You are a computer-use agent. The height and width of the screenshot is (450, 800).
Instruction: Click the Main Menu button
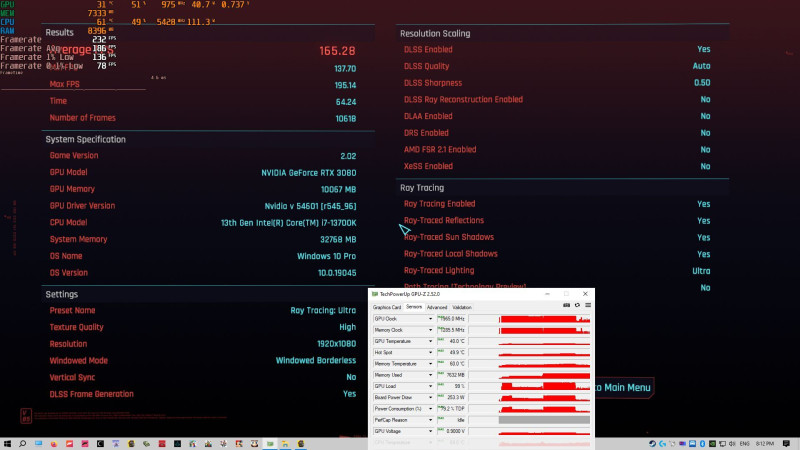[624, 388]
